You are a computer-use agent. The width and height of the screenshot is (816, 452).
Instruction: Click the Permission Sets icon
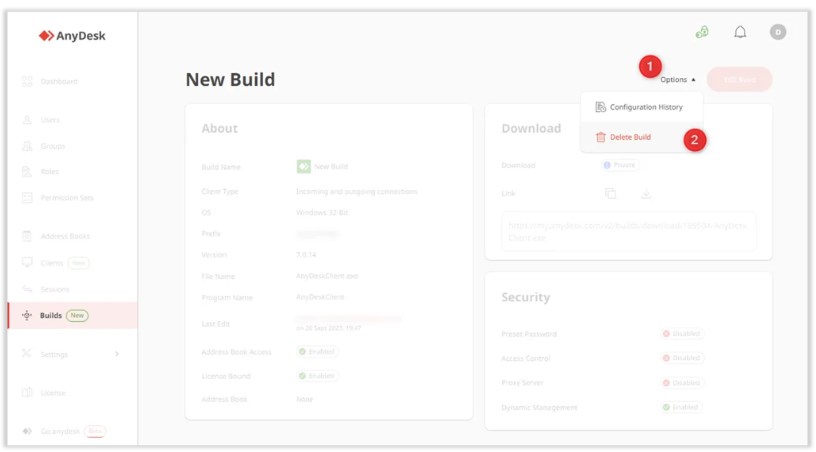click(x=27, y=198)
